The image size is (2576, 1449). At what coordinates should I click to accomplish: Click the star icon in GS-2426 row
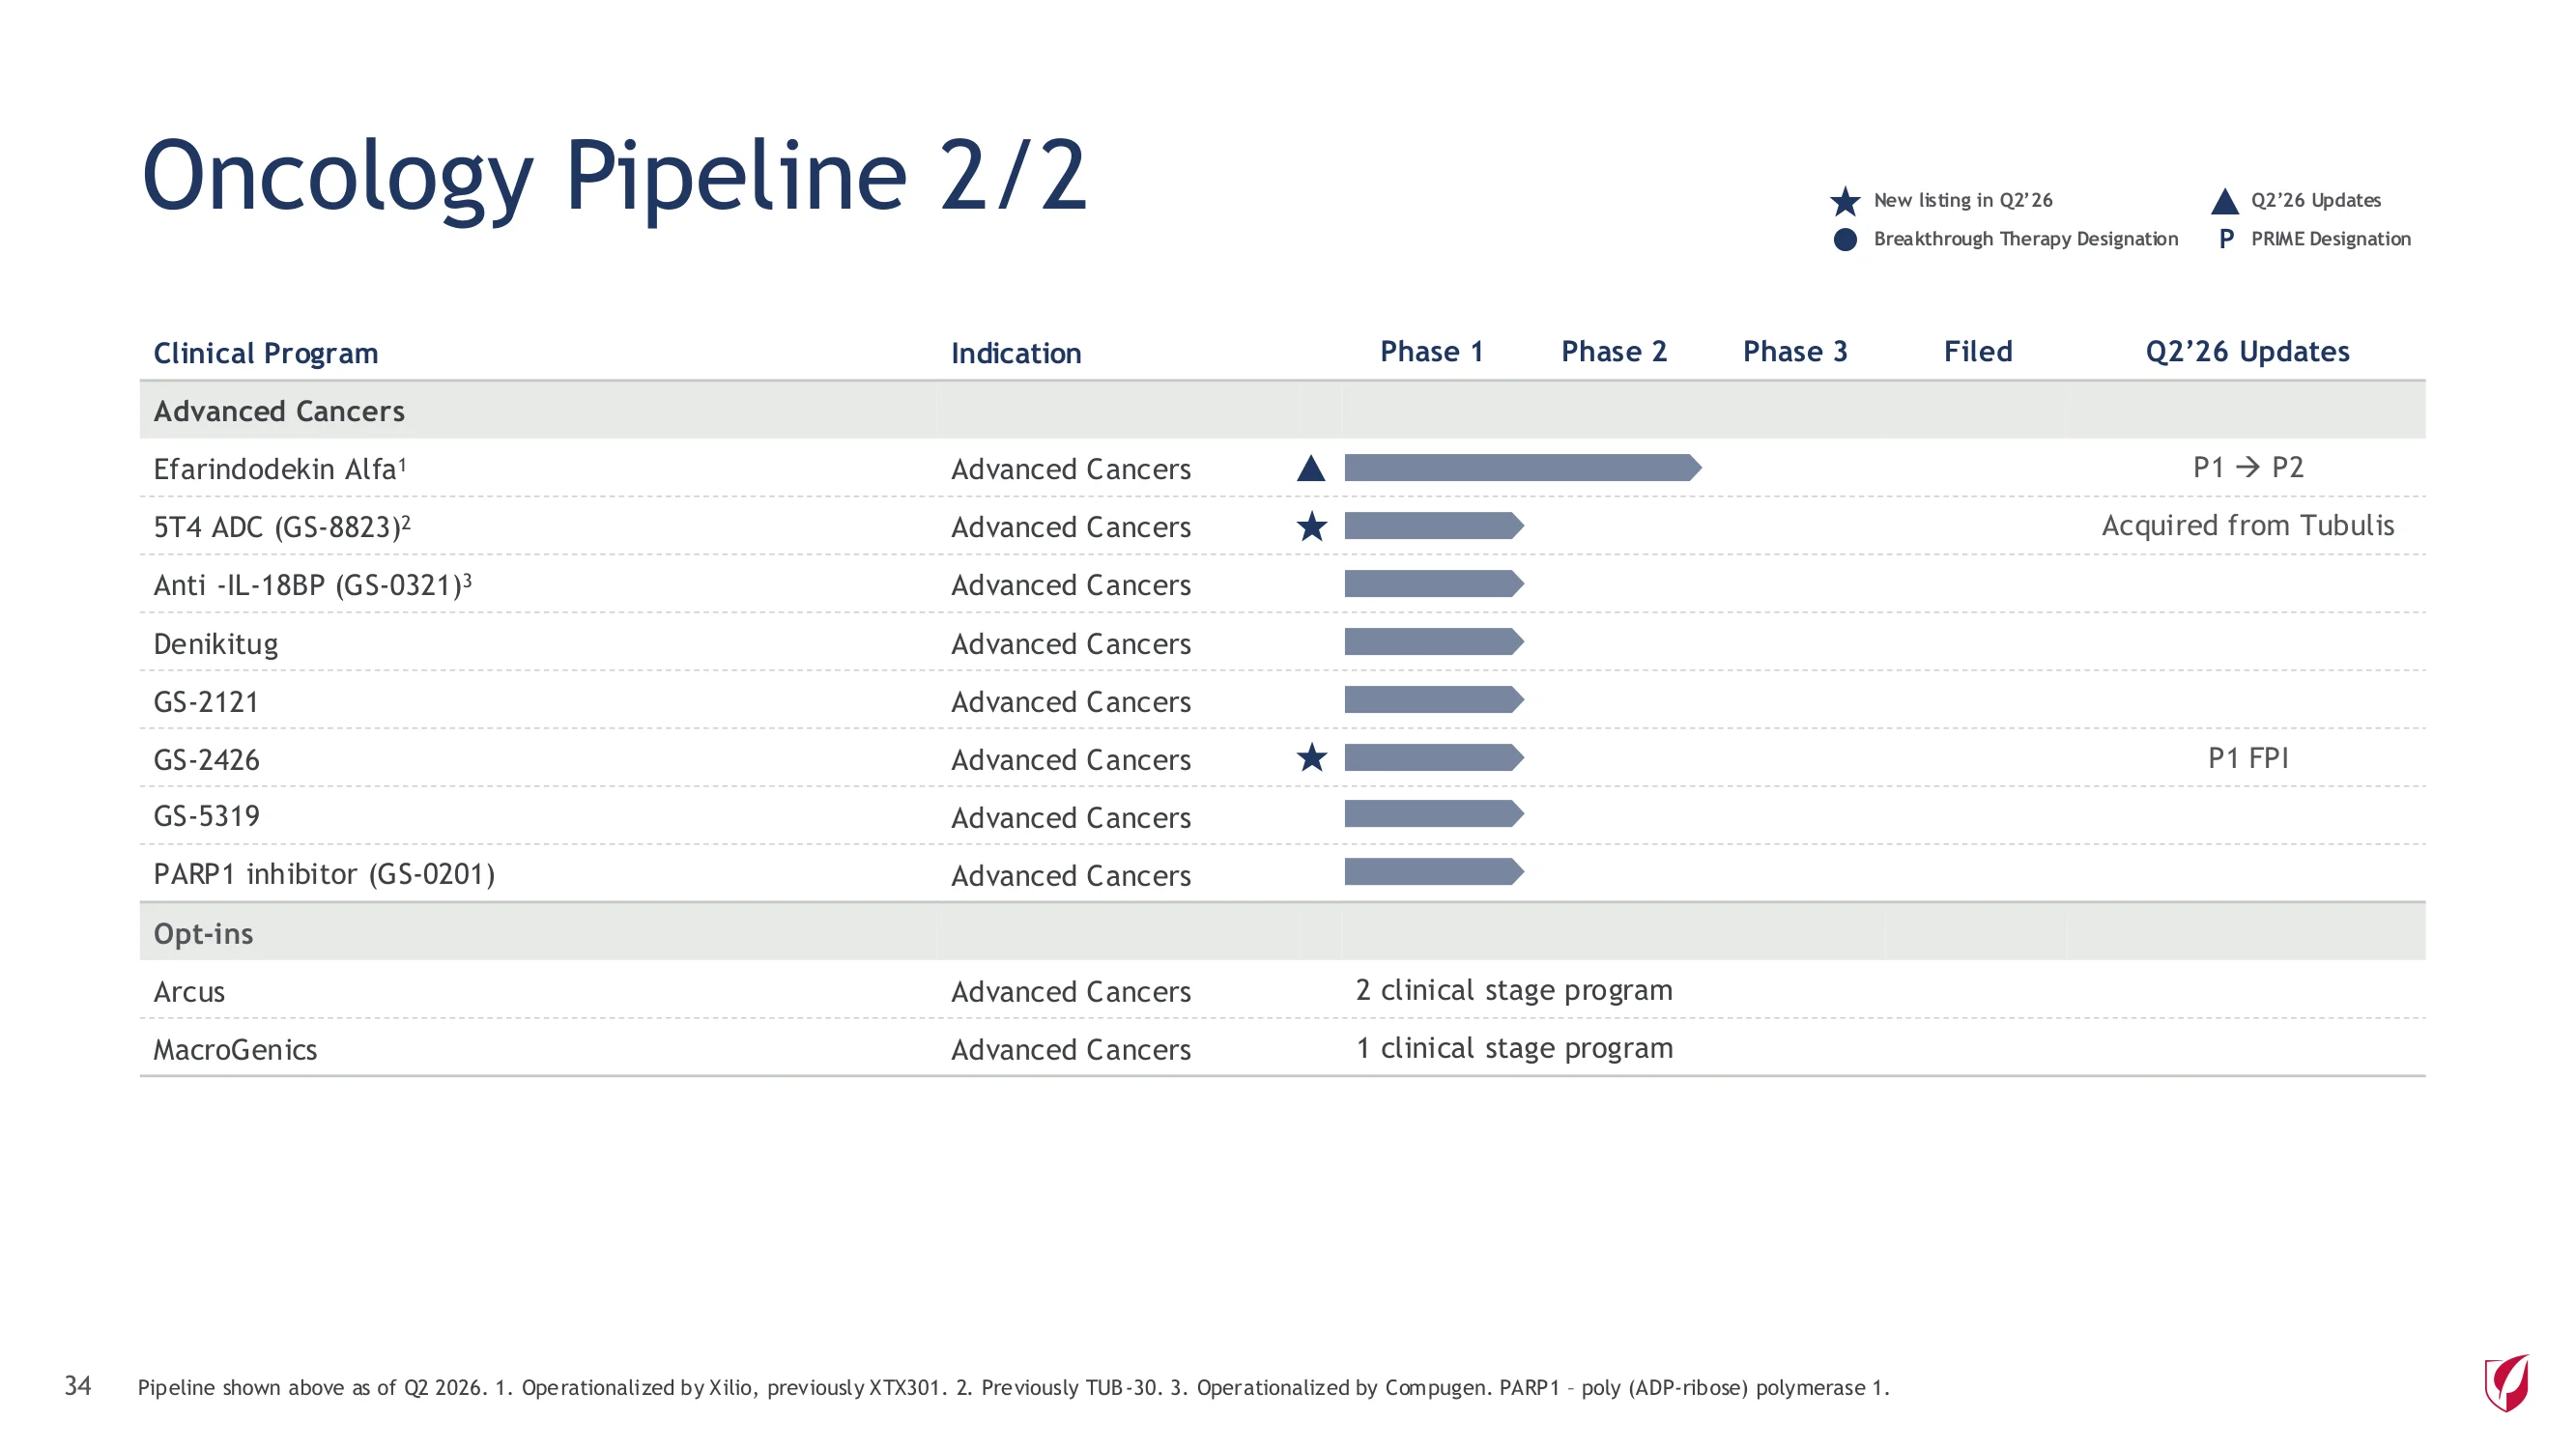[1311, 758]
